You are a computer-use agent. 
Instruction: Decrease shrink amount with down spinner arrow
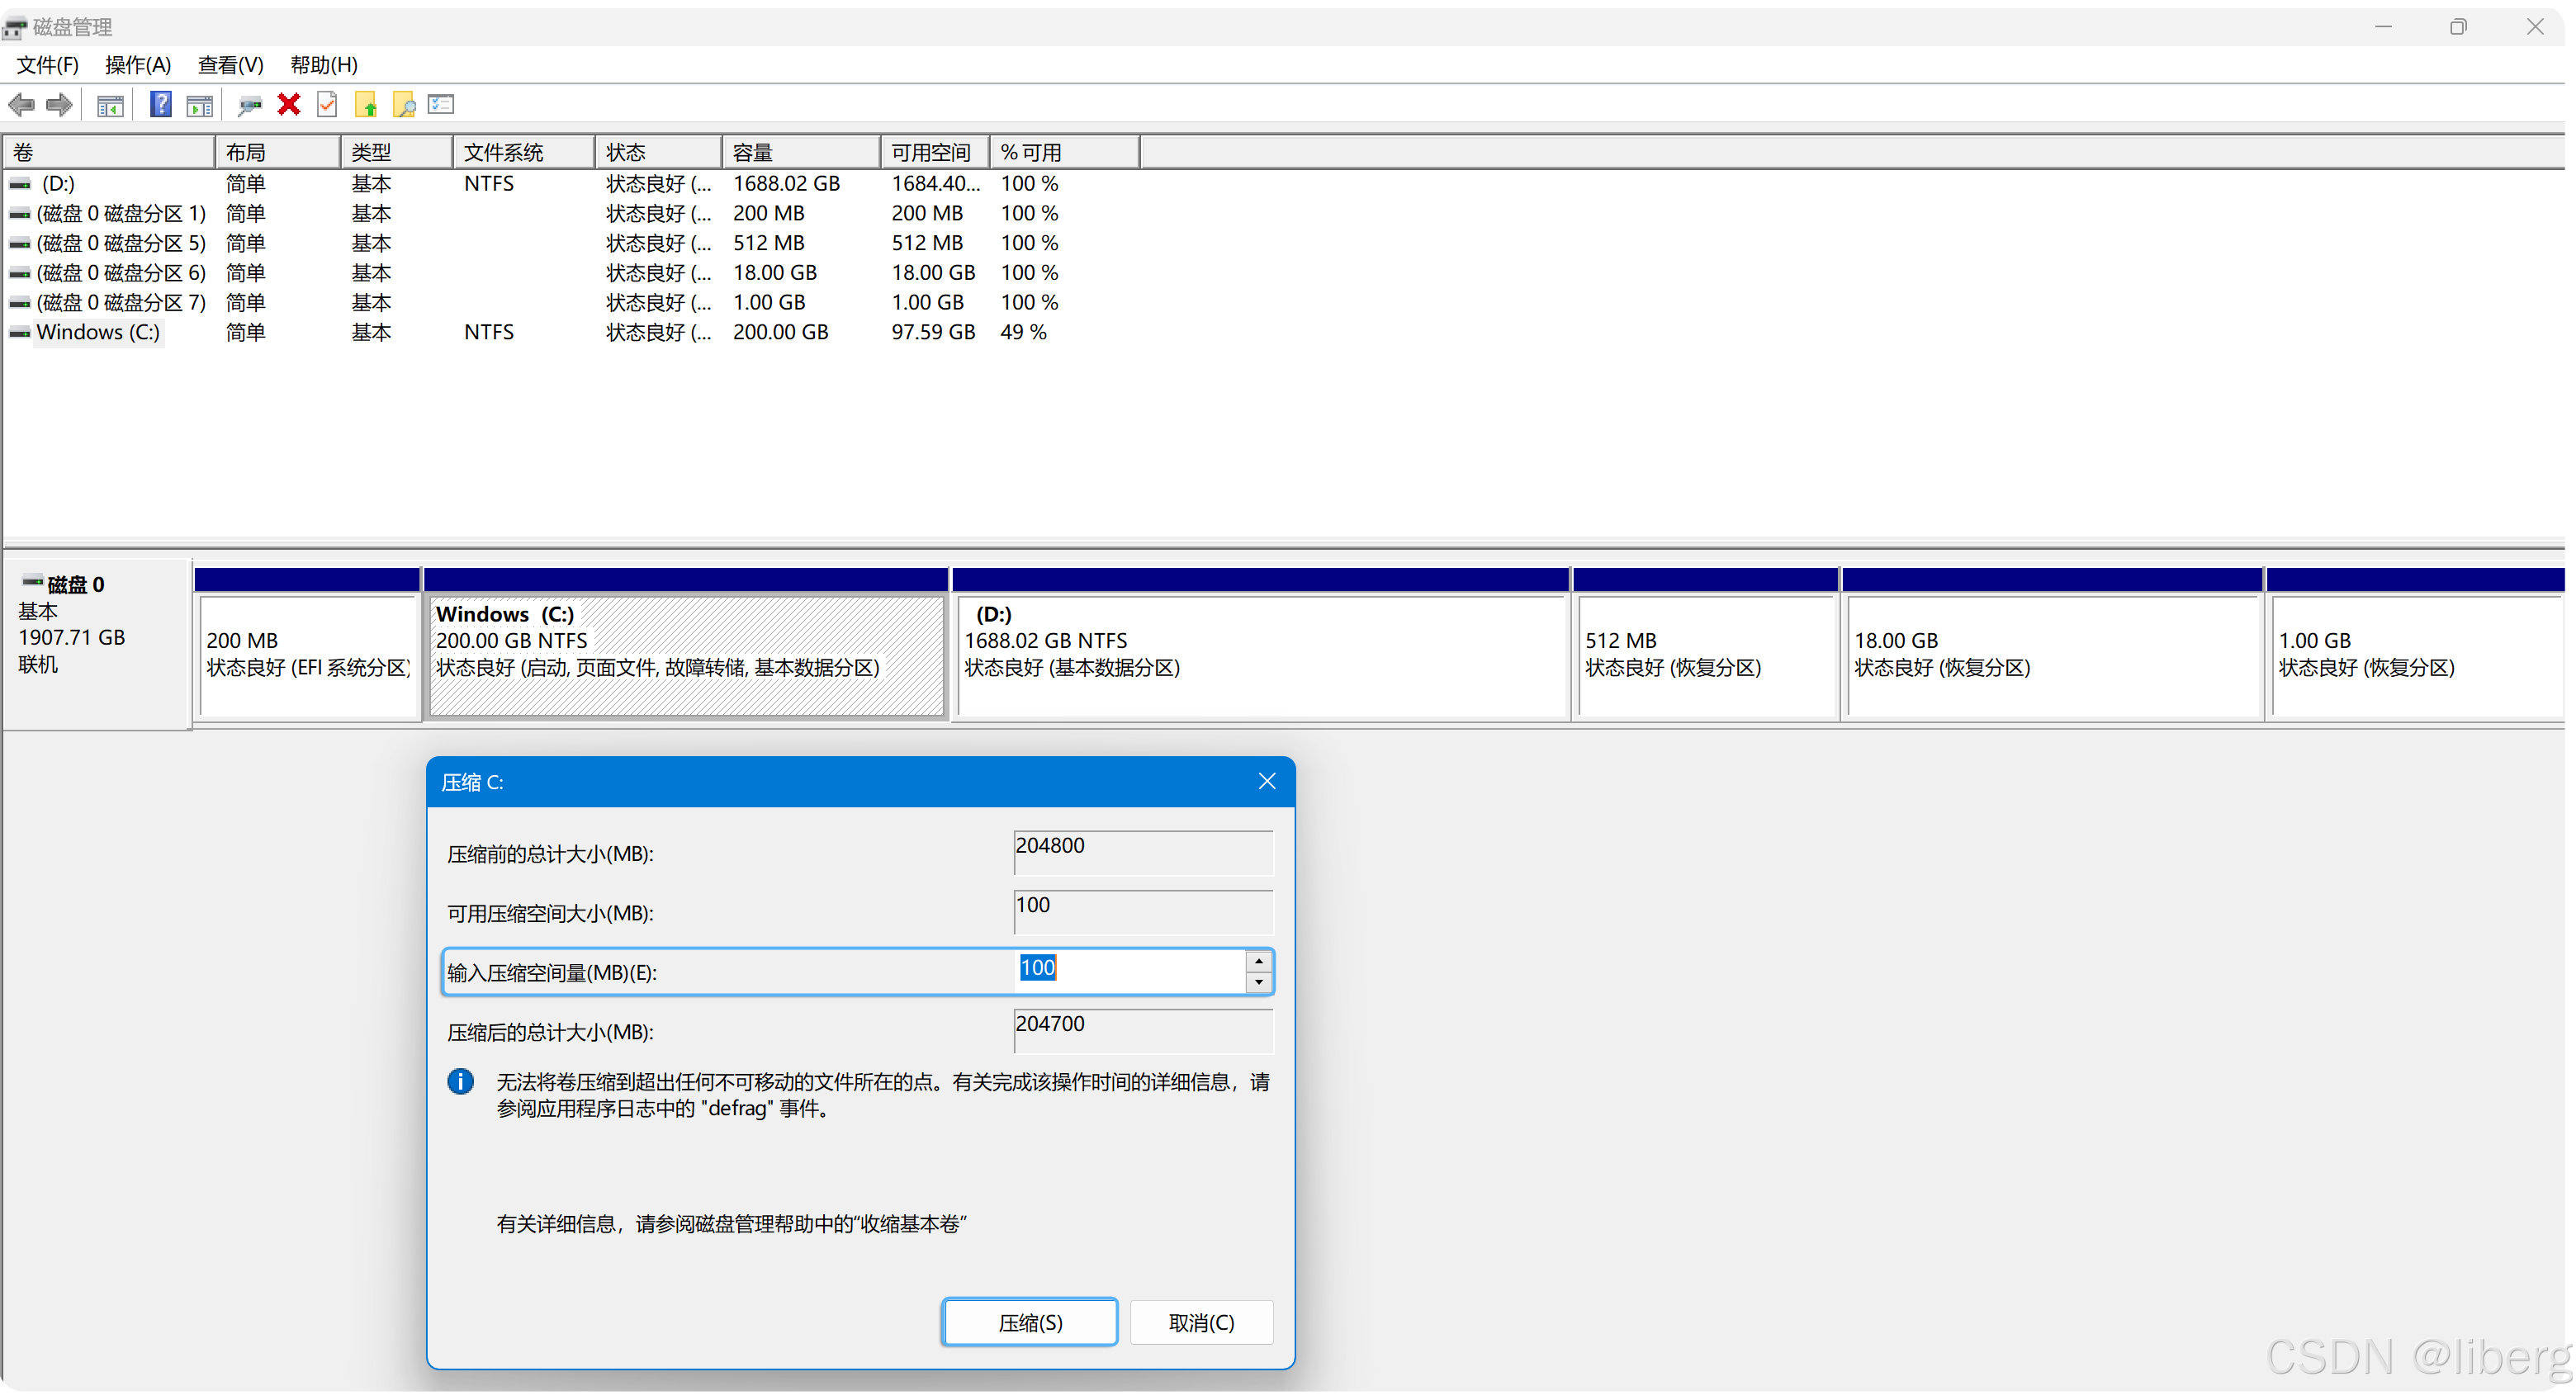coord(1259,983)
